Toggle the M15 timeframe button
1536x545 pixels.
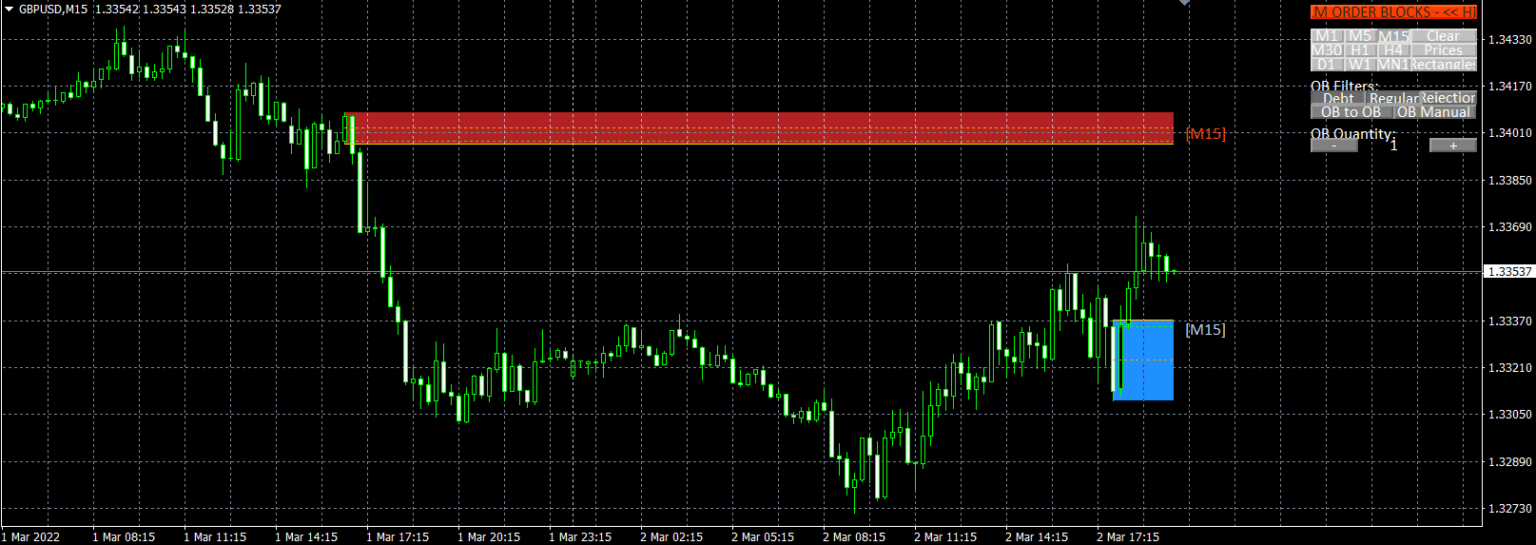1392,36
